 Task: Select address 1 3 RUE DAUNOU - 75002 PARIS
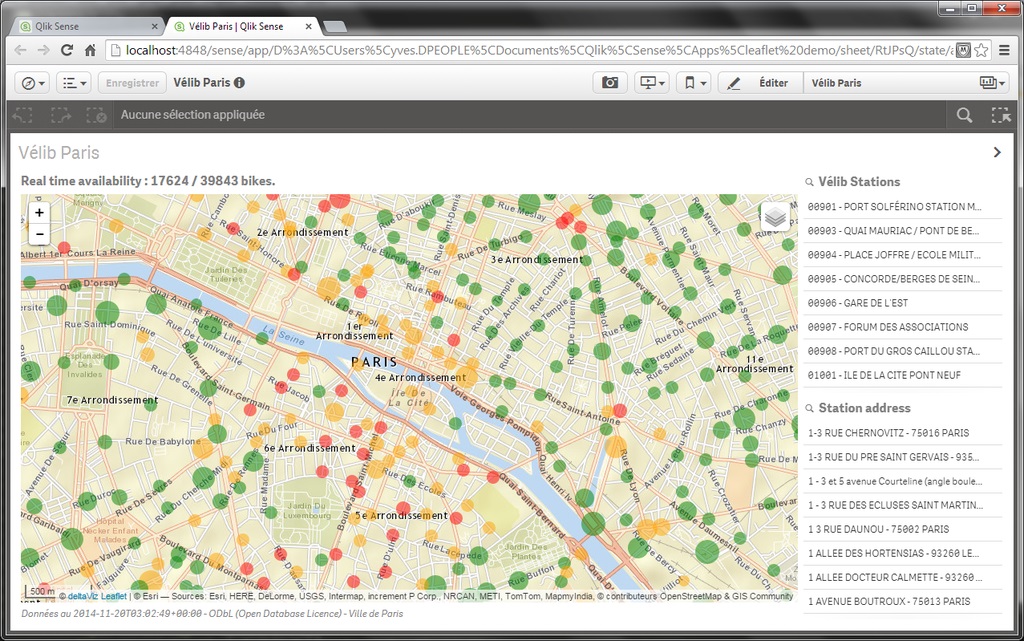pos(903,529)
